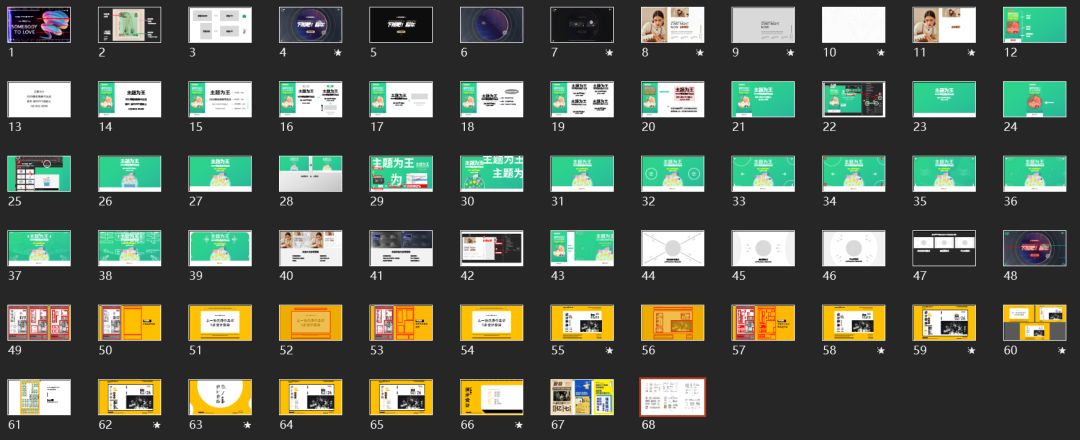Screen dimensions: 1080x440
Task: Preview the transition star of slide 66
Action: tap(519, 425)
